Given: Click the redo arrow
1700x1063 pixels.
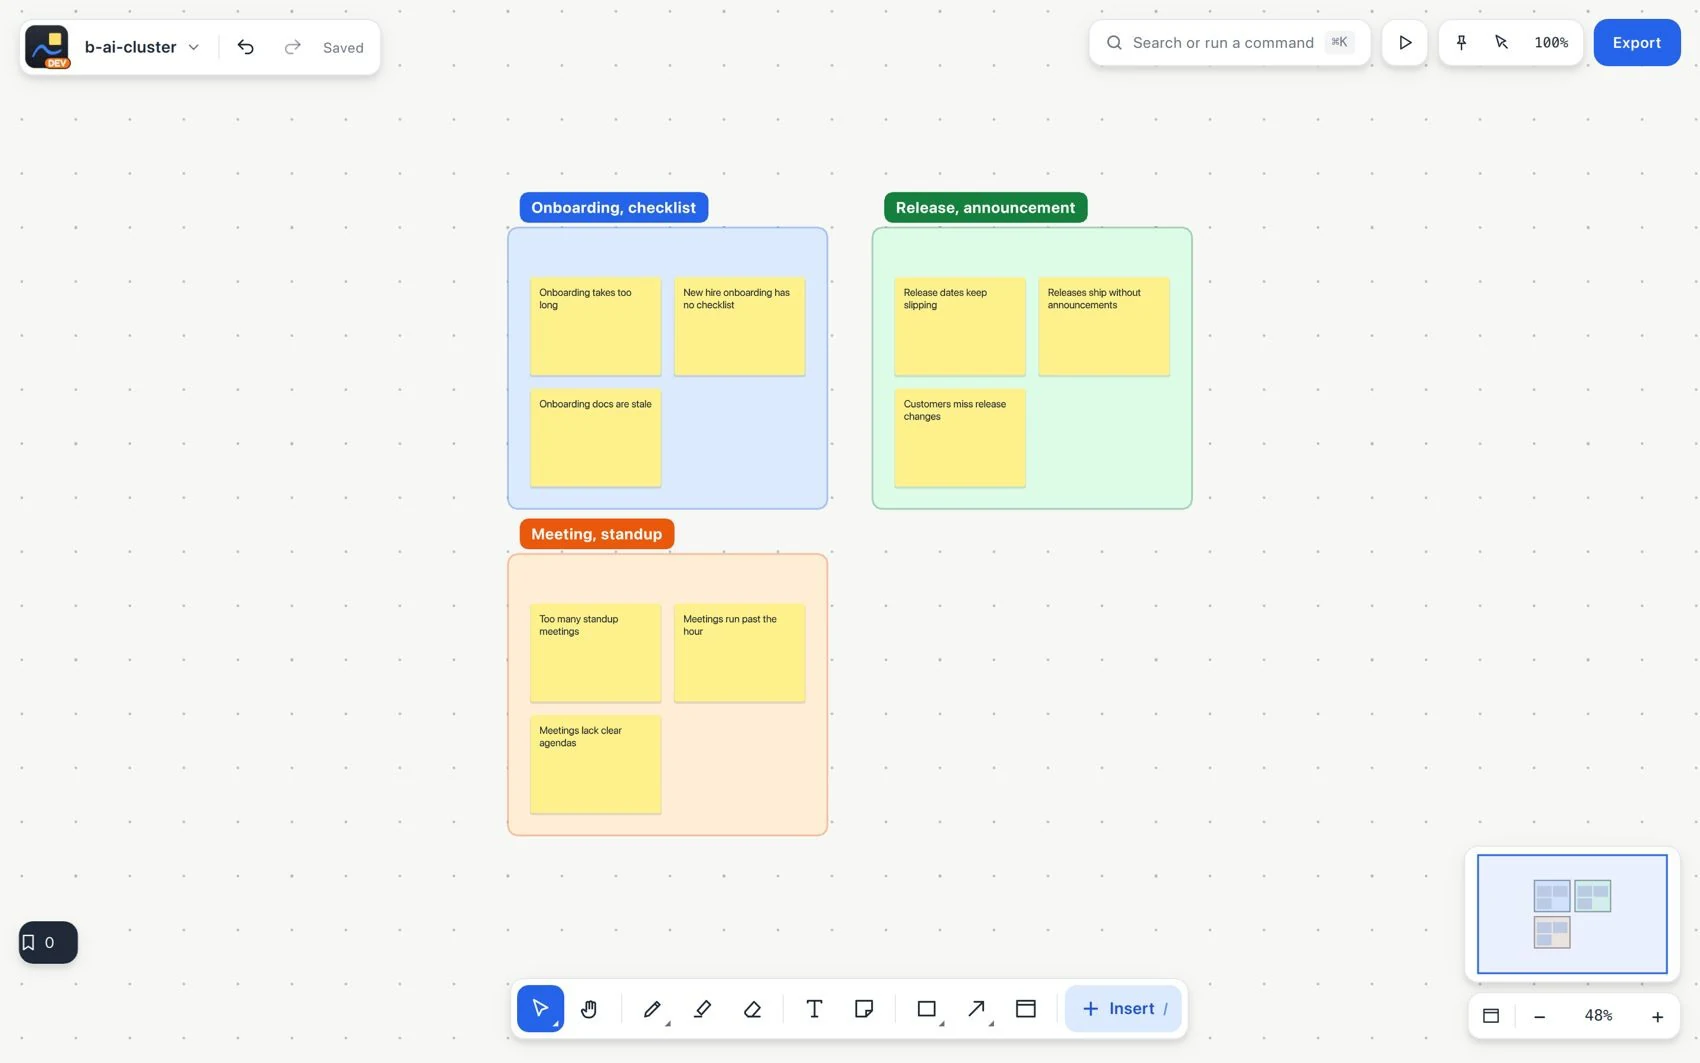Looking at the screenshot, I should [x=292, y=47].
